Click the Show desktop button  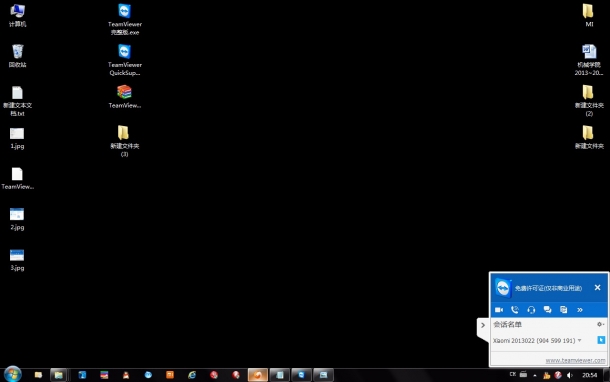pos(606,375)
